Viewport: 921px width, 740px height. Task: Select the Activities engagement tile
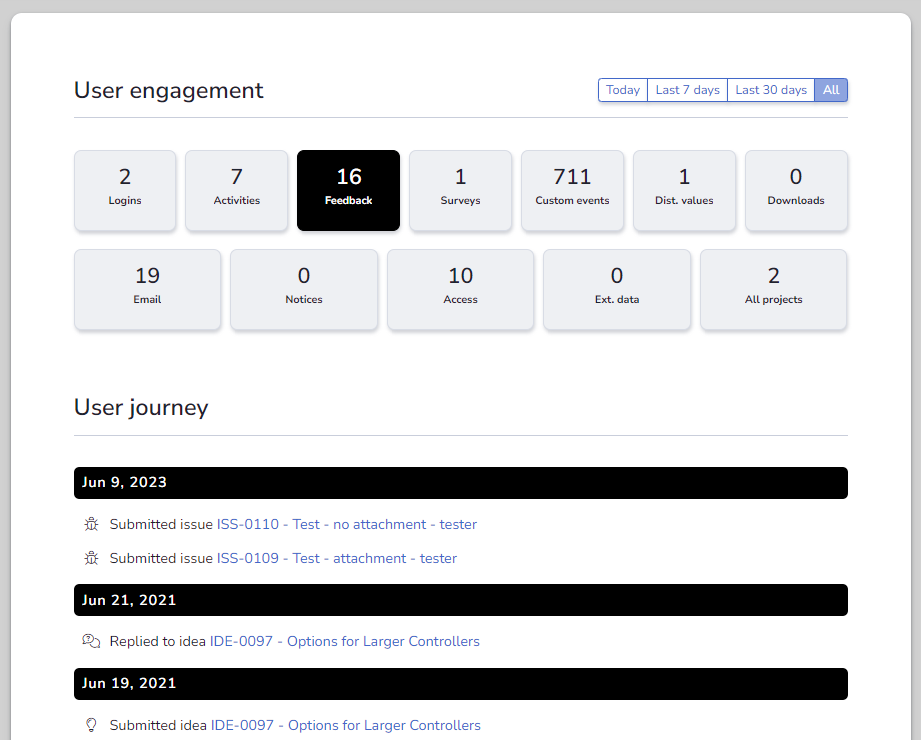[x=237, y=190]
